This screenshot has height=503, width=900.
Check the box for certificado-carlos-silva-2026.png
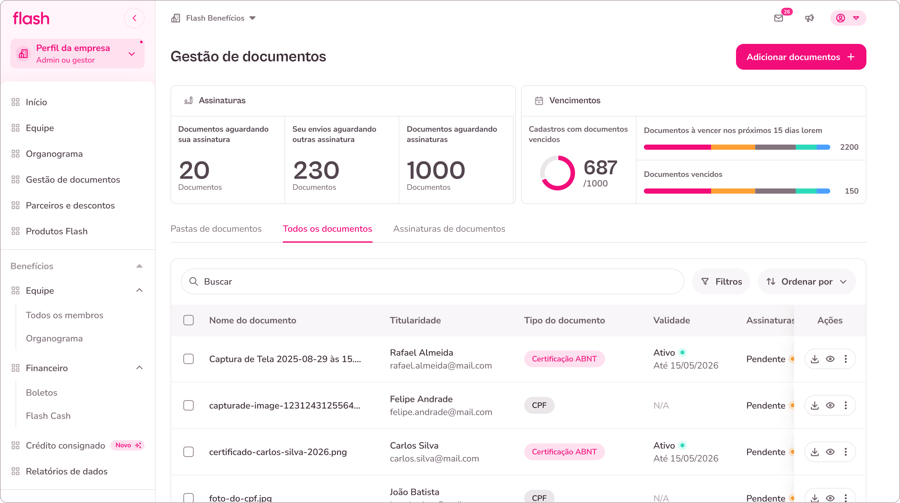coord(188,452)
